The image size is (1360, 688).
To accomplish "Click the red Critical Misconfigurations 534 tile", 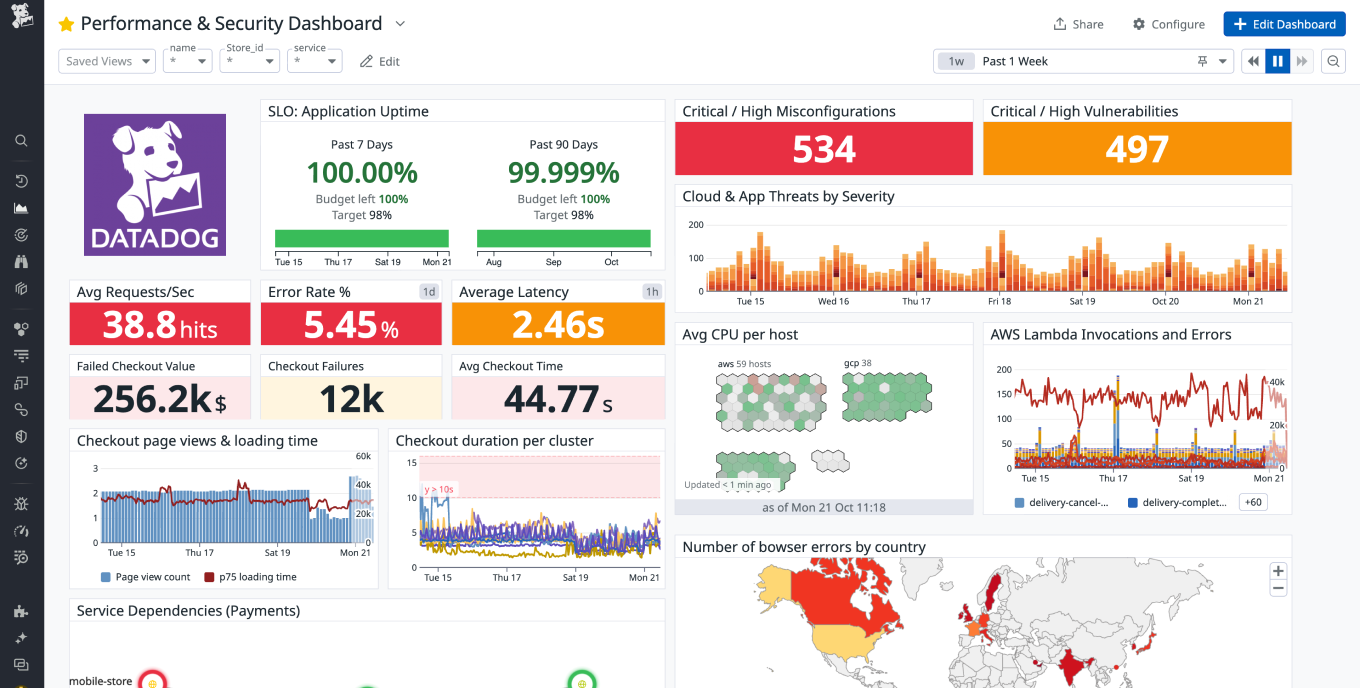I will [823, 149].
